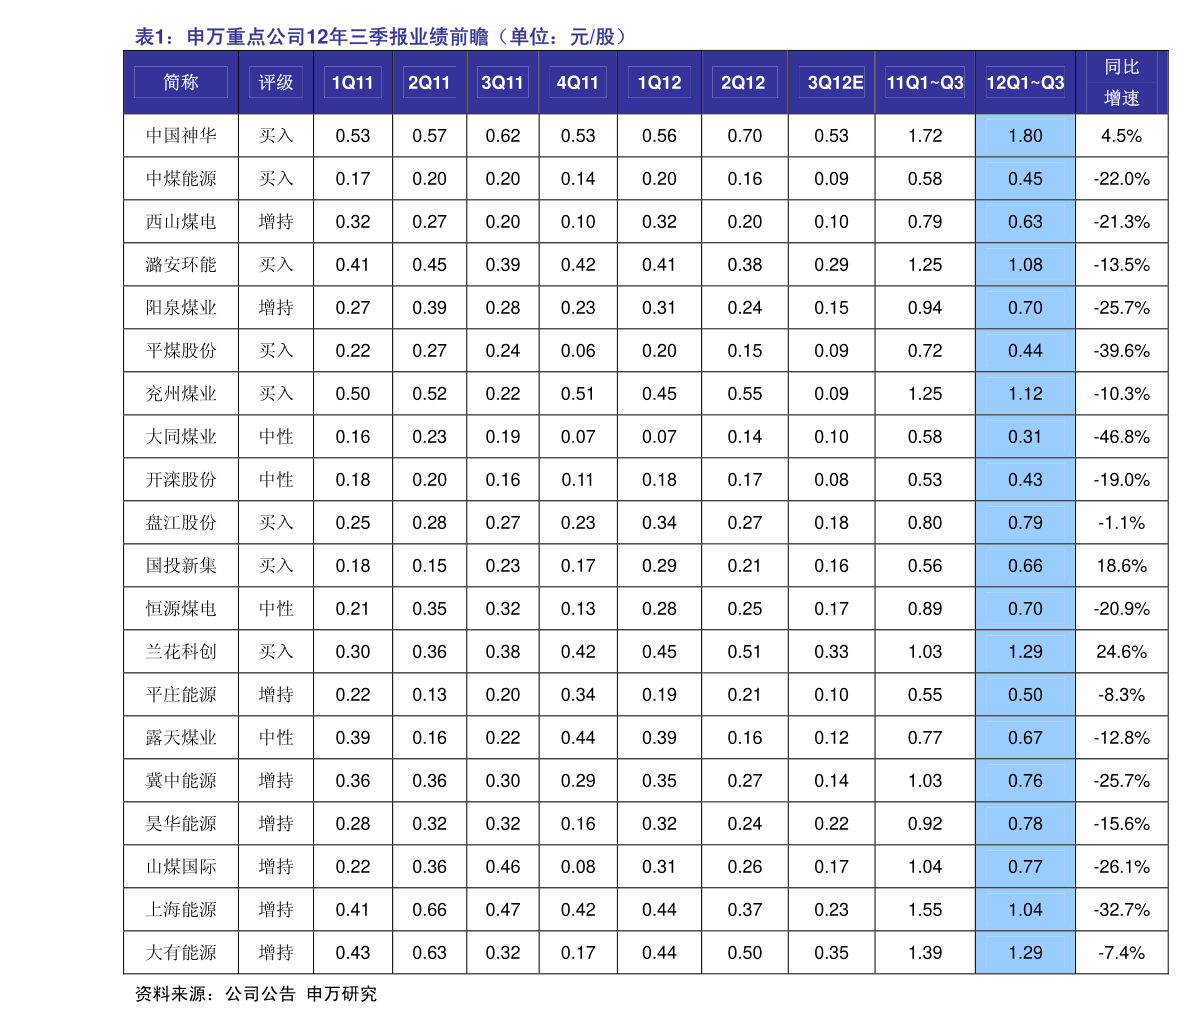Select the cell with value 1.80
This screenshot has height=1022, width=1191.
[1025, 136]
